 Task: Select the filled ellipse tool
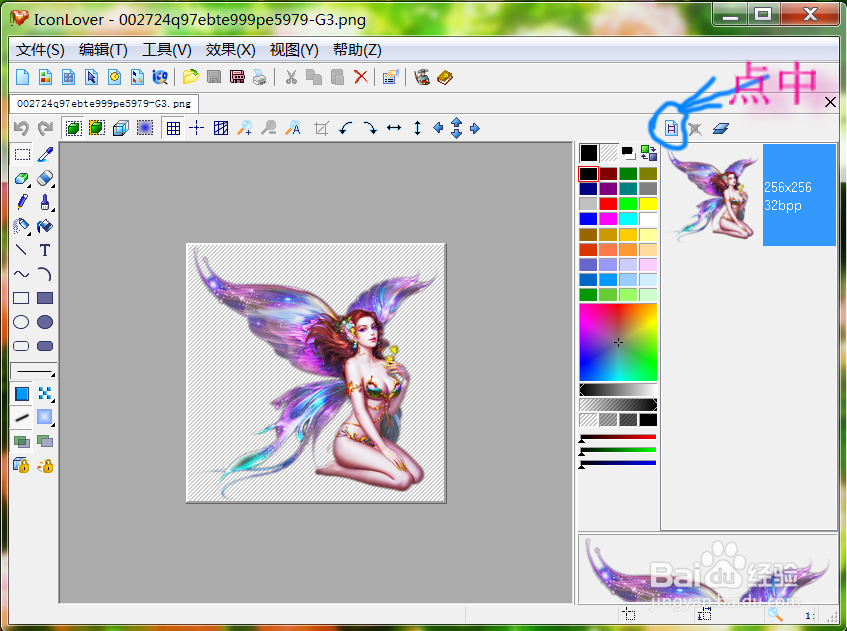[45, 322]
